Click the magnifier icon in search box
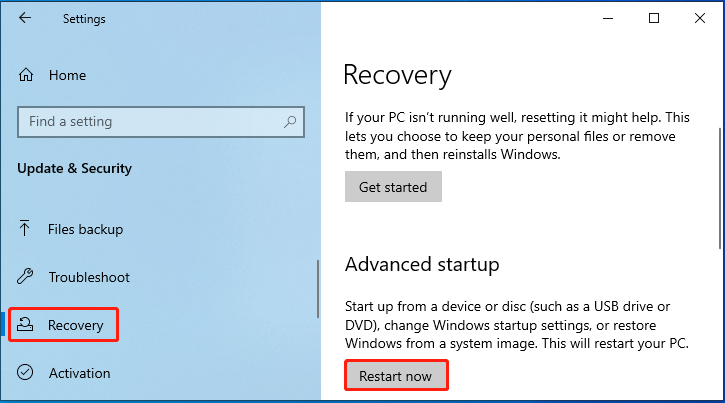725x403 pixels. (x=290, y=122)
